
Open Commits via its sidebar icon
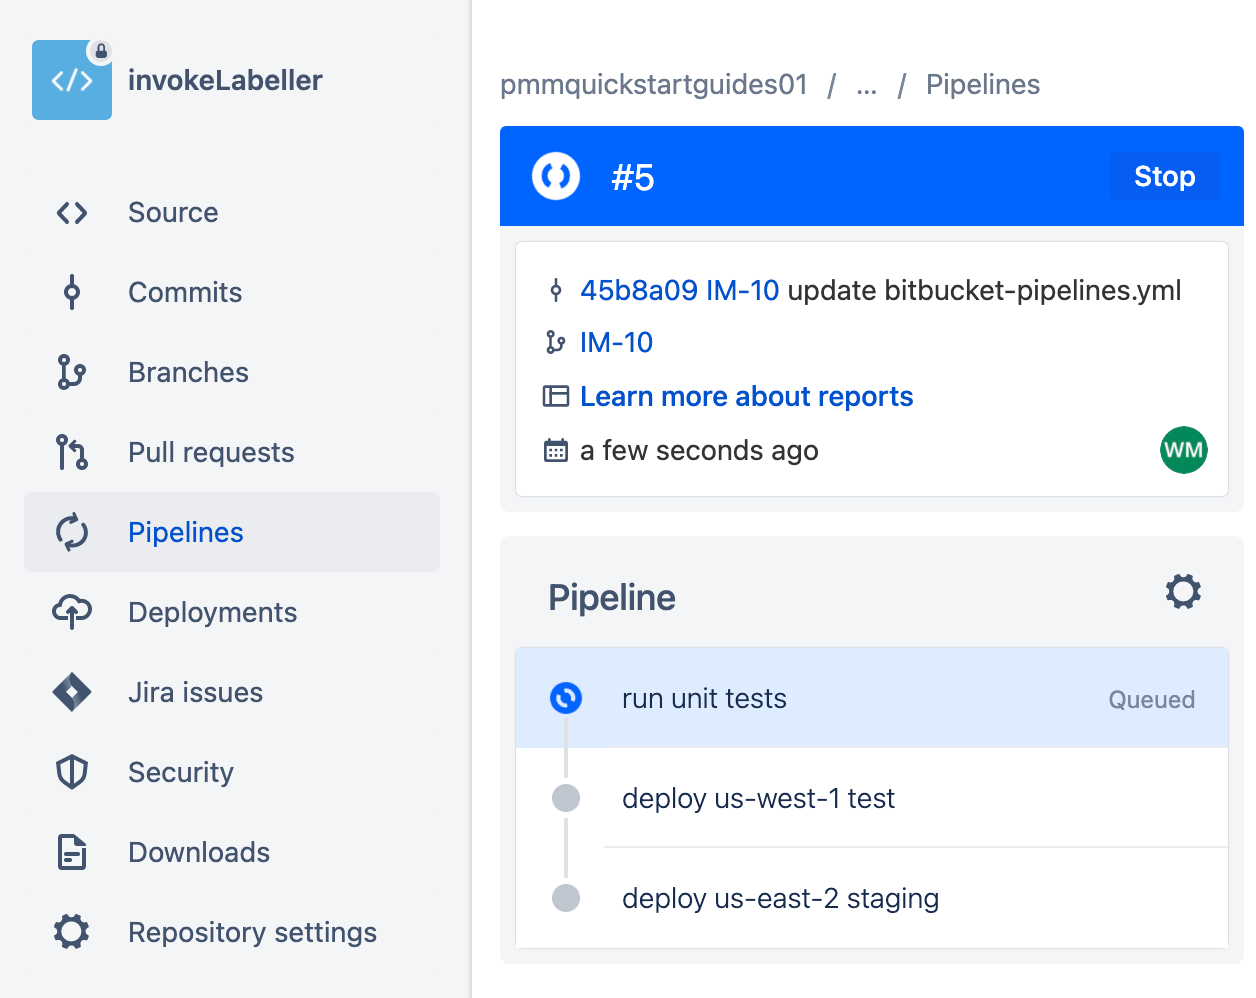click(71, 292)
